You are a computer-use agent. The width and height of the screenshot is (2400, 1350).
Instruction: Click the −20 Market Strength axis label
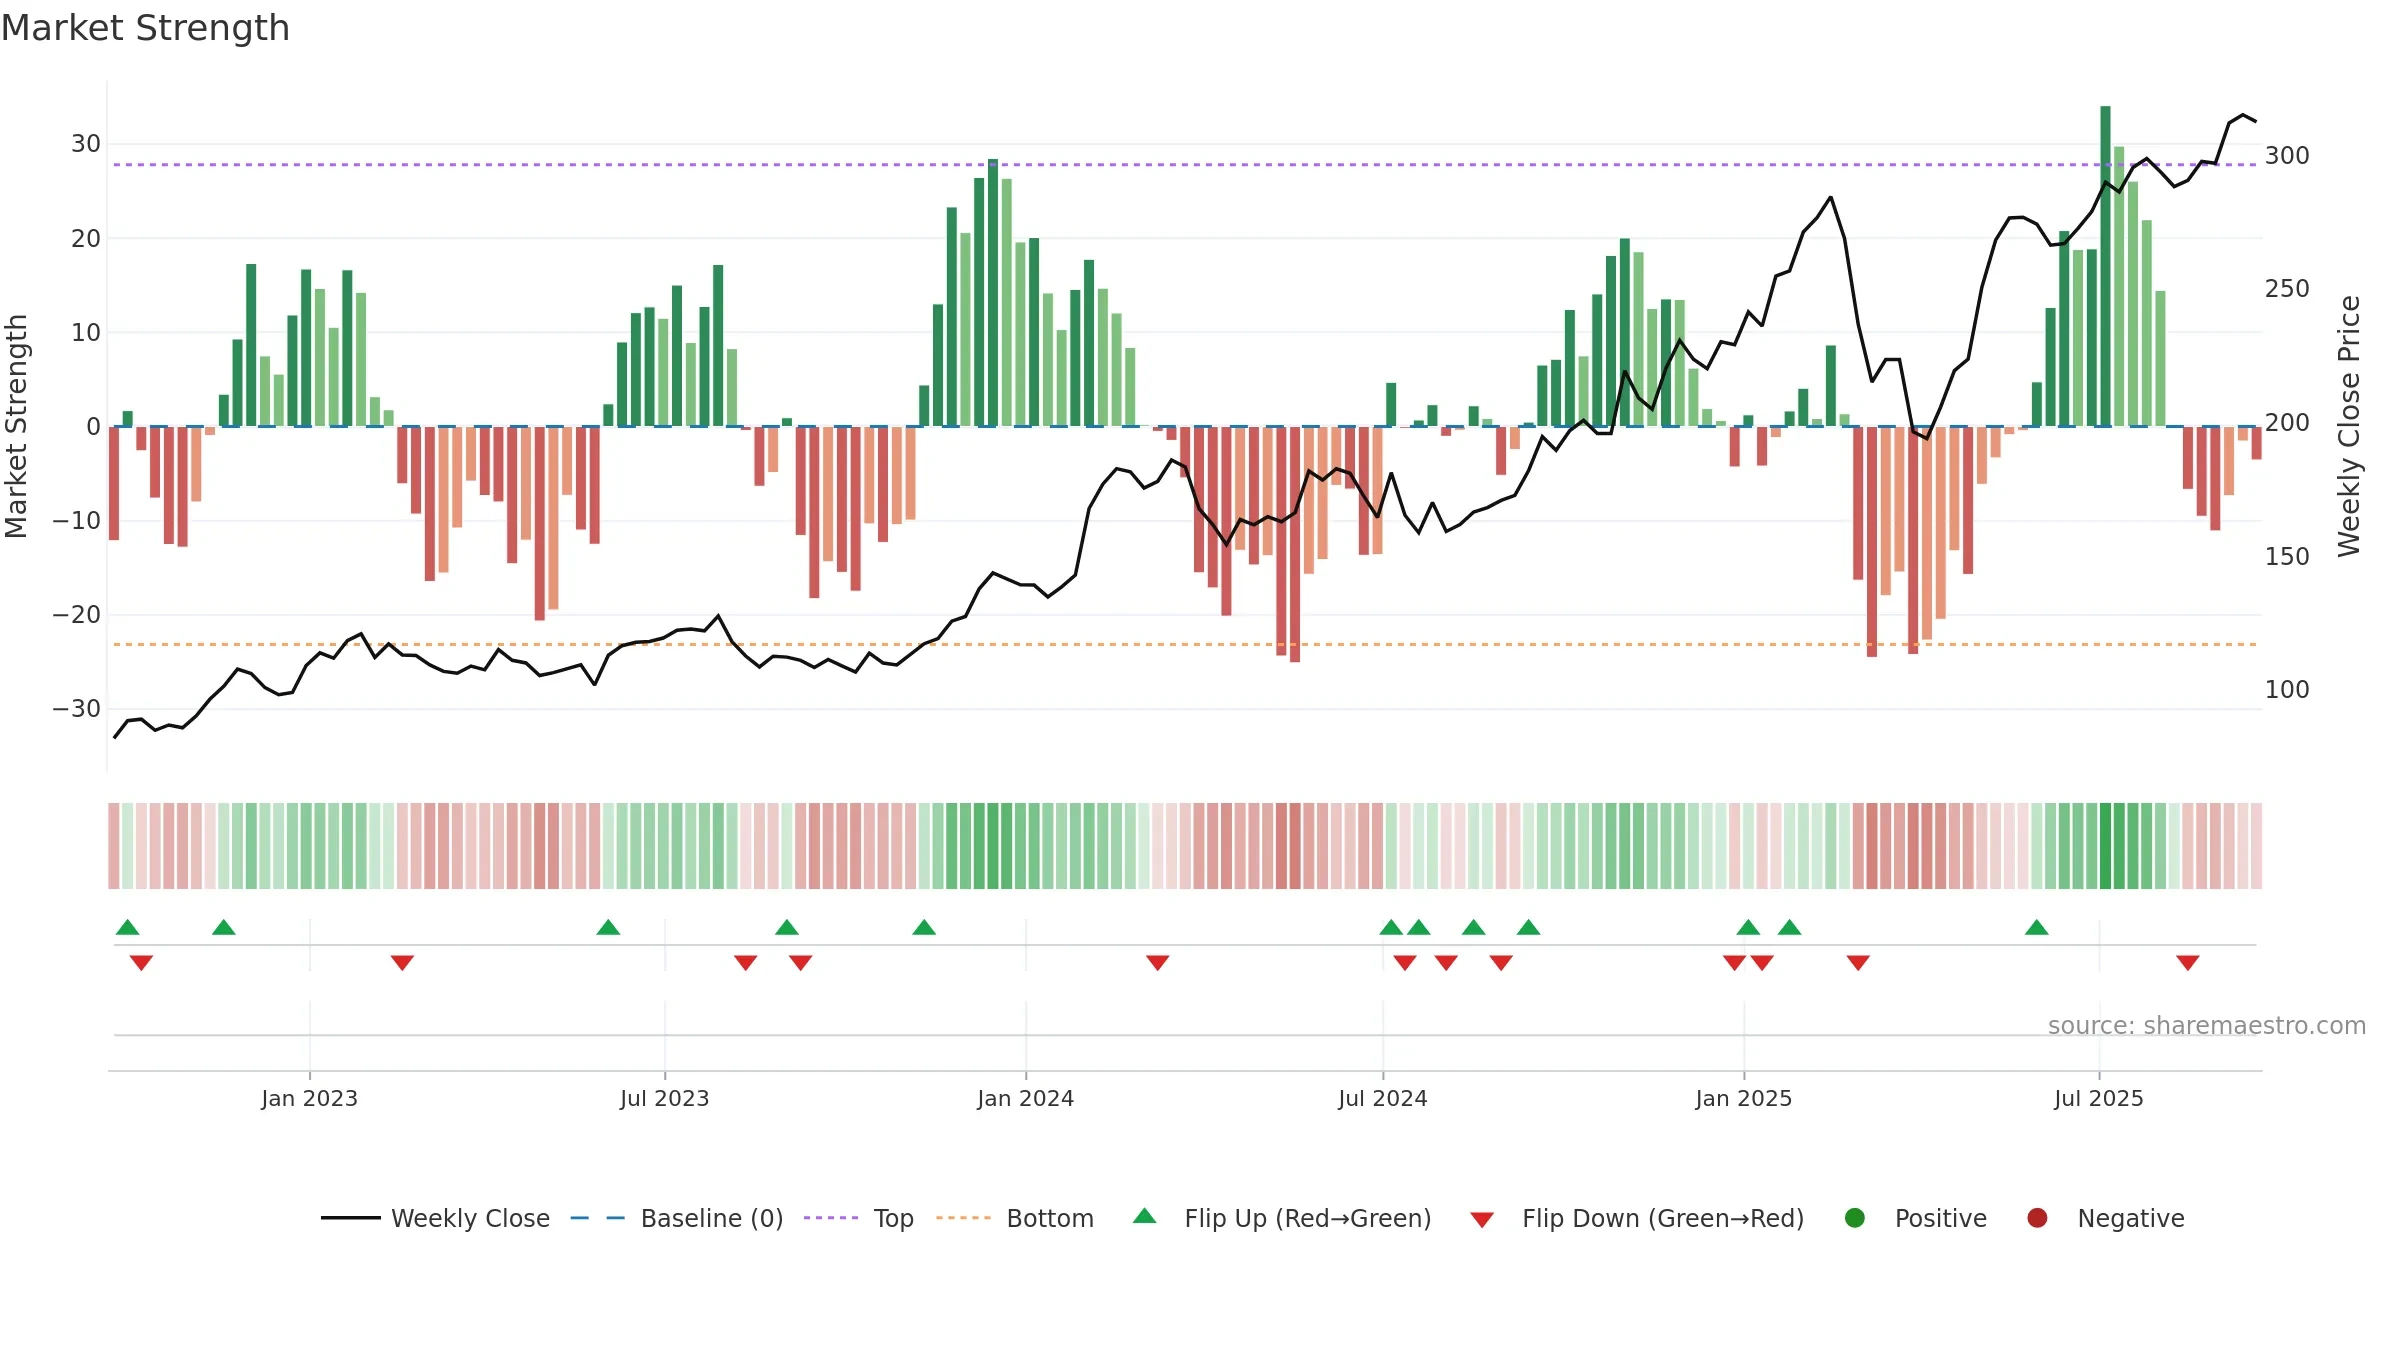point(77,615)
